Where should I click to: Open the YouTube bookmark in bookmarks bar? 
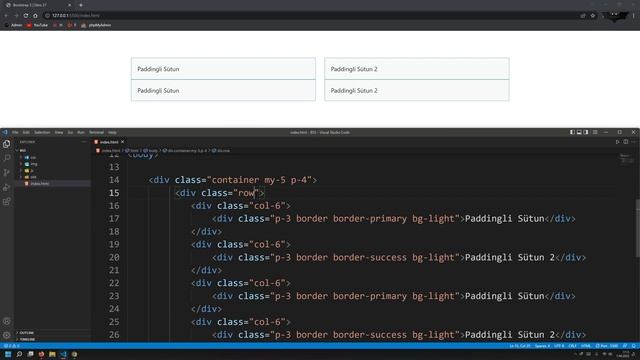tap(38, 25)
